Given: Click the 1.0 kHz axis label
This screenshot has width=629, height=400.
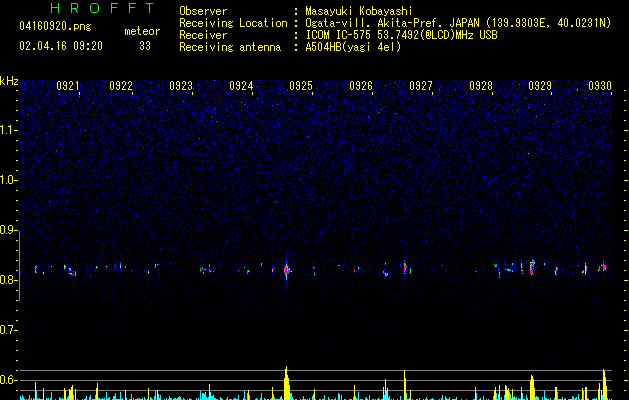Looking at the screenshot, I should pyautogui.click(x=9, y=180).
